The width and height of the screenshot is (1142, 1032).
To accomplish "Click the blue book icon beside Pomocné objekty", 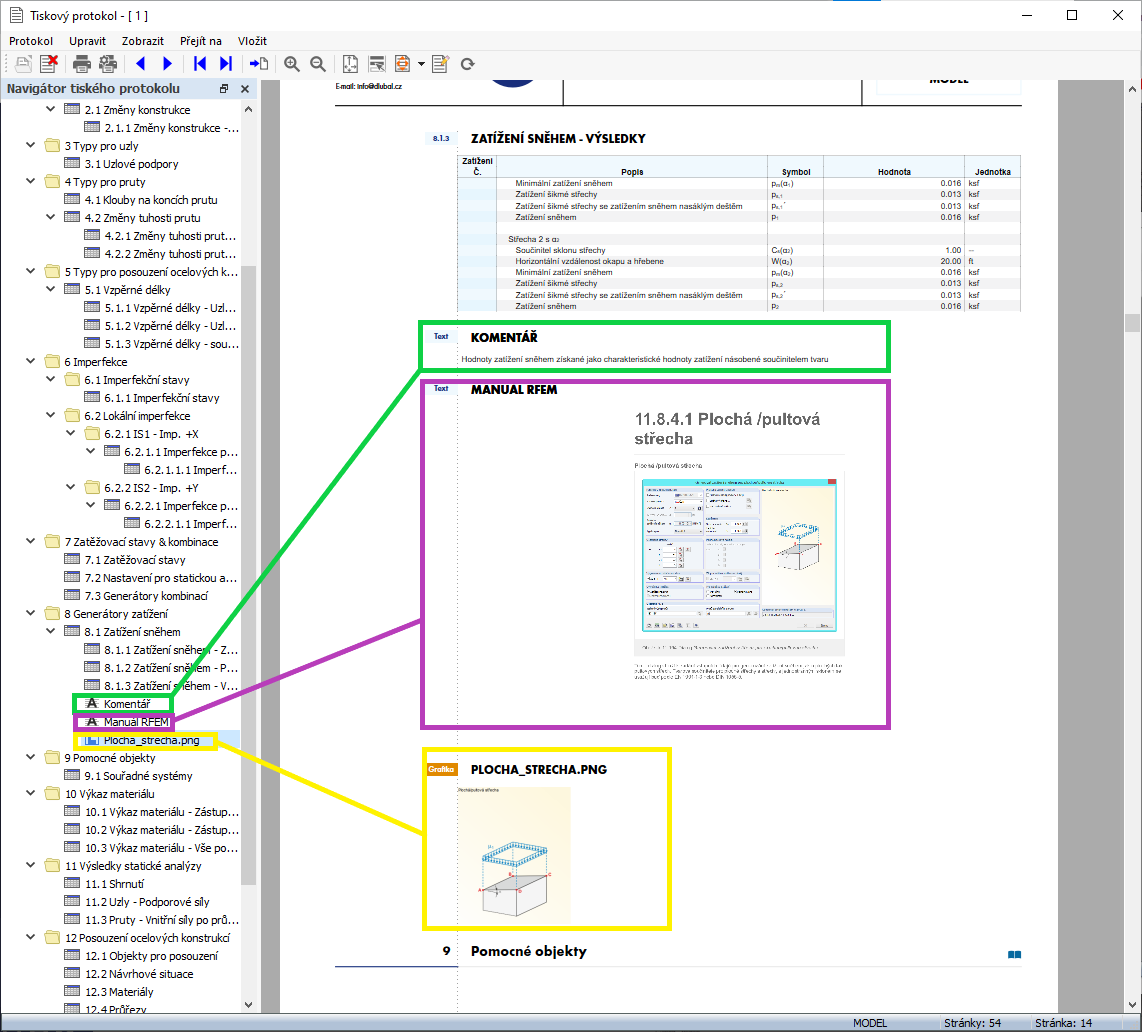I will 1015,954.
